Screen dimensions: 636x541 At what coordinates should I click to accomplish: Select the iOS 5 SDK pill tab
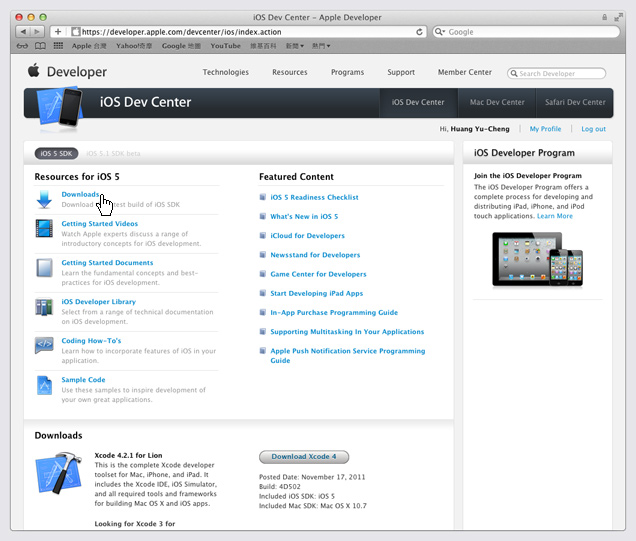click(56, 153)
